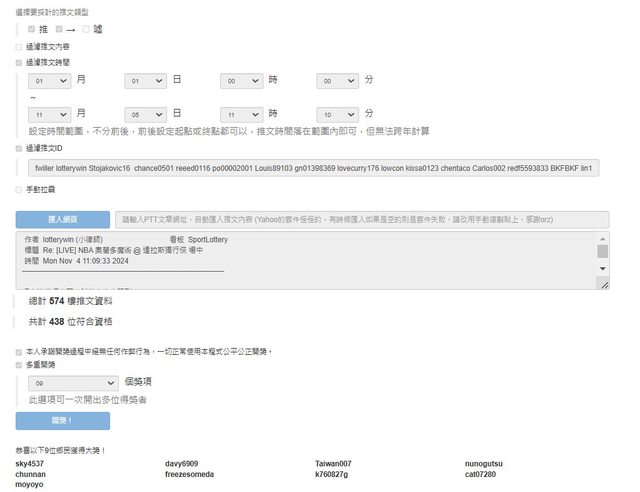Open the end month dropdown
This screenshot has height=492, width=640.
coord(50,114)
